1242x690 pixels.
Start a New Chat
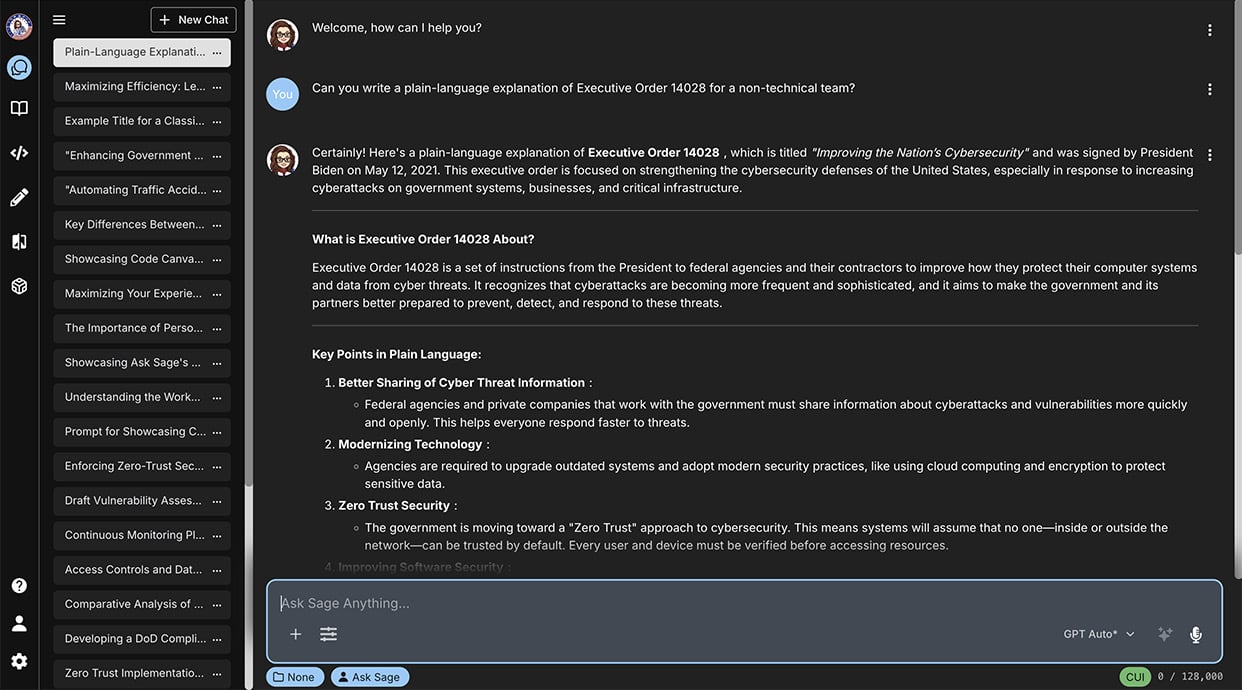194,20
